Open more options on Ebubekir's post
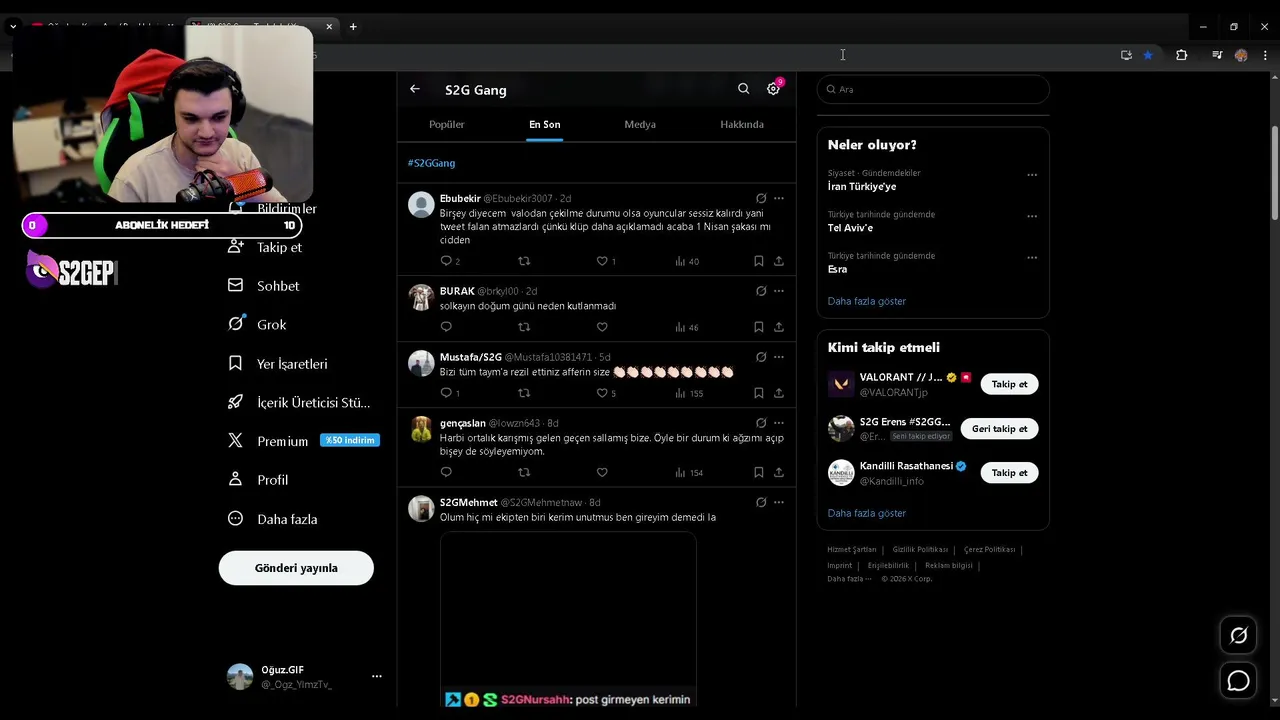The width and height of the screenshot is (1280, 720). (779, 198)
